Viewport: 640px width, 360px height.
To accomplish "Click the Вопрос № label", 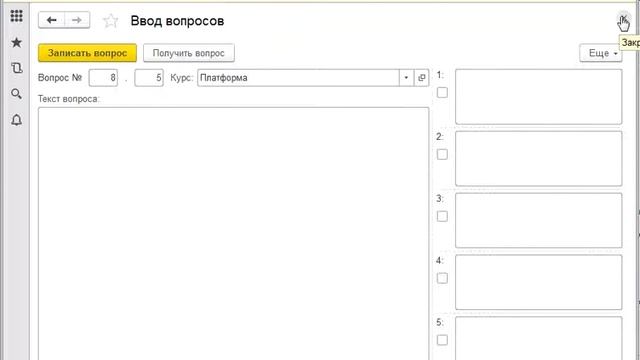I will pos(60,78).
